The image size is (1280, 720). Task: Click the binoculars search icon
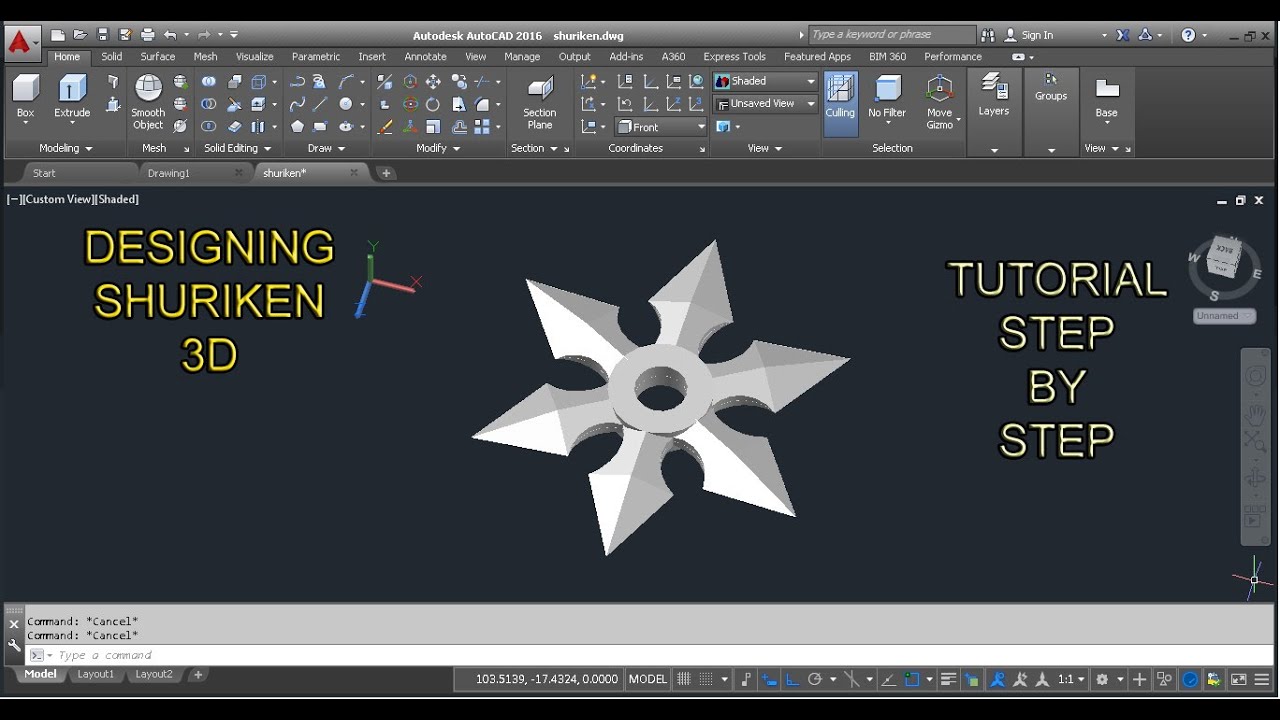pyautogui.click(x=988, y=35)
